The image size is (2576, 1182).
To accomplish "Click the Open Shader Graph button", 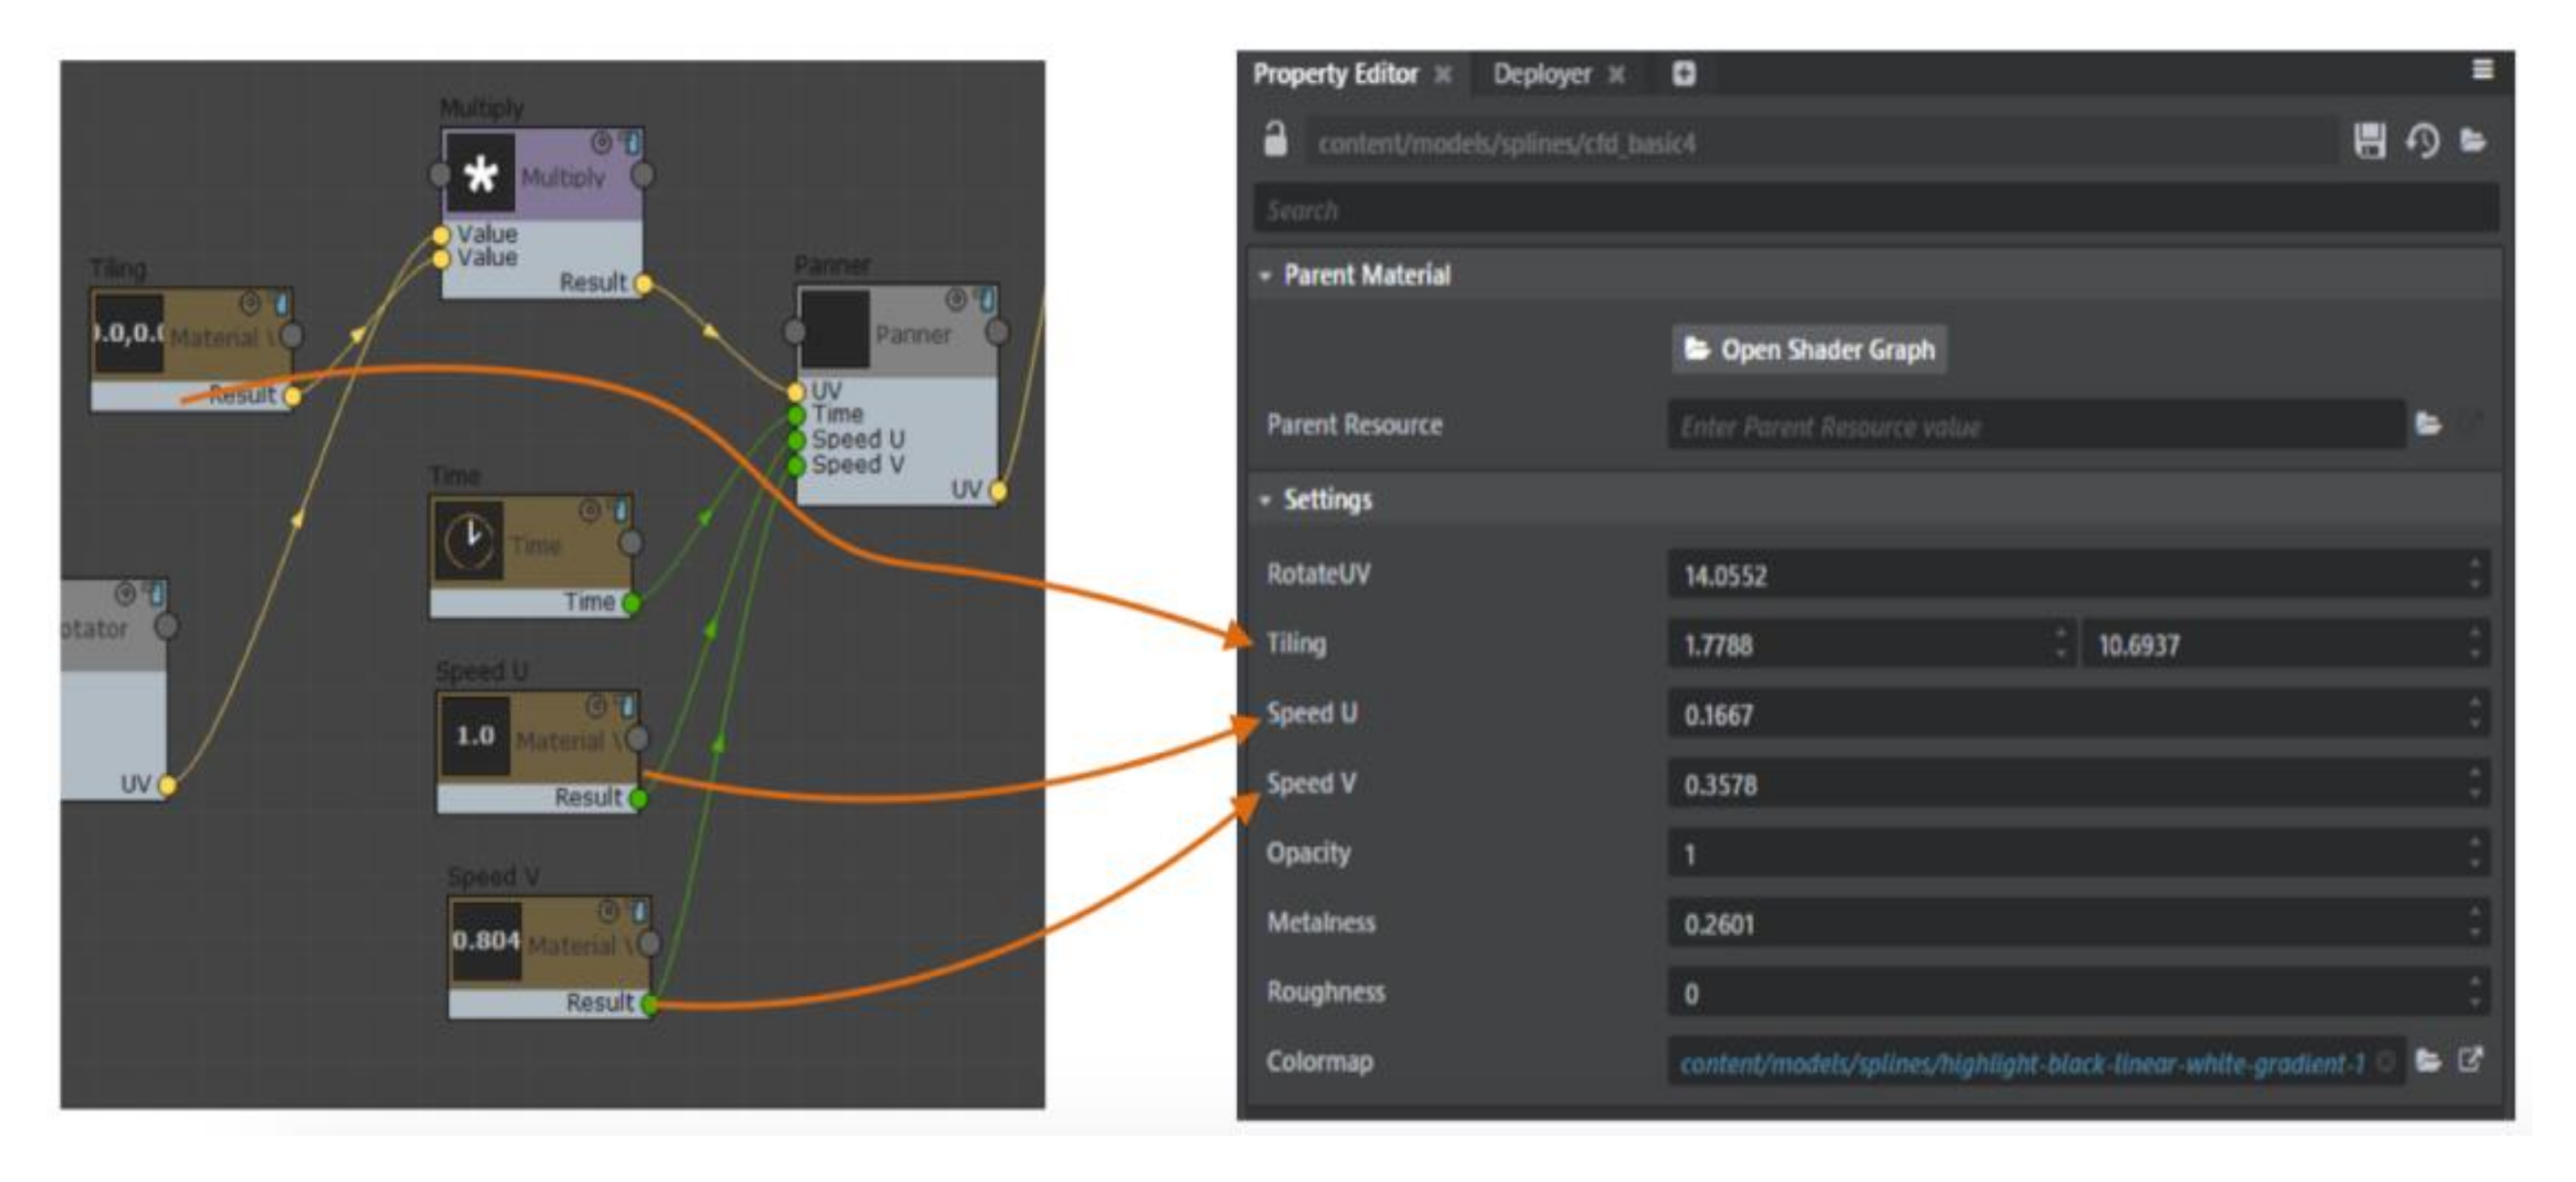I will click(1809, 349).
